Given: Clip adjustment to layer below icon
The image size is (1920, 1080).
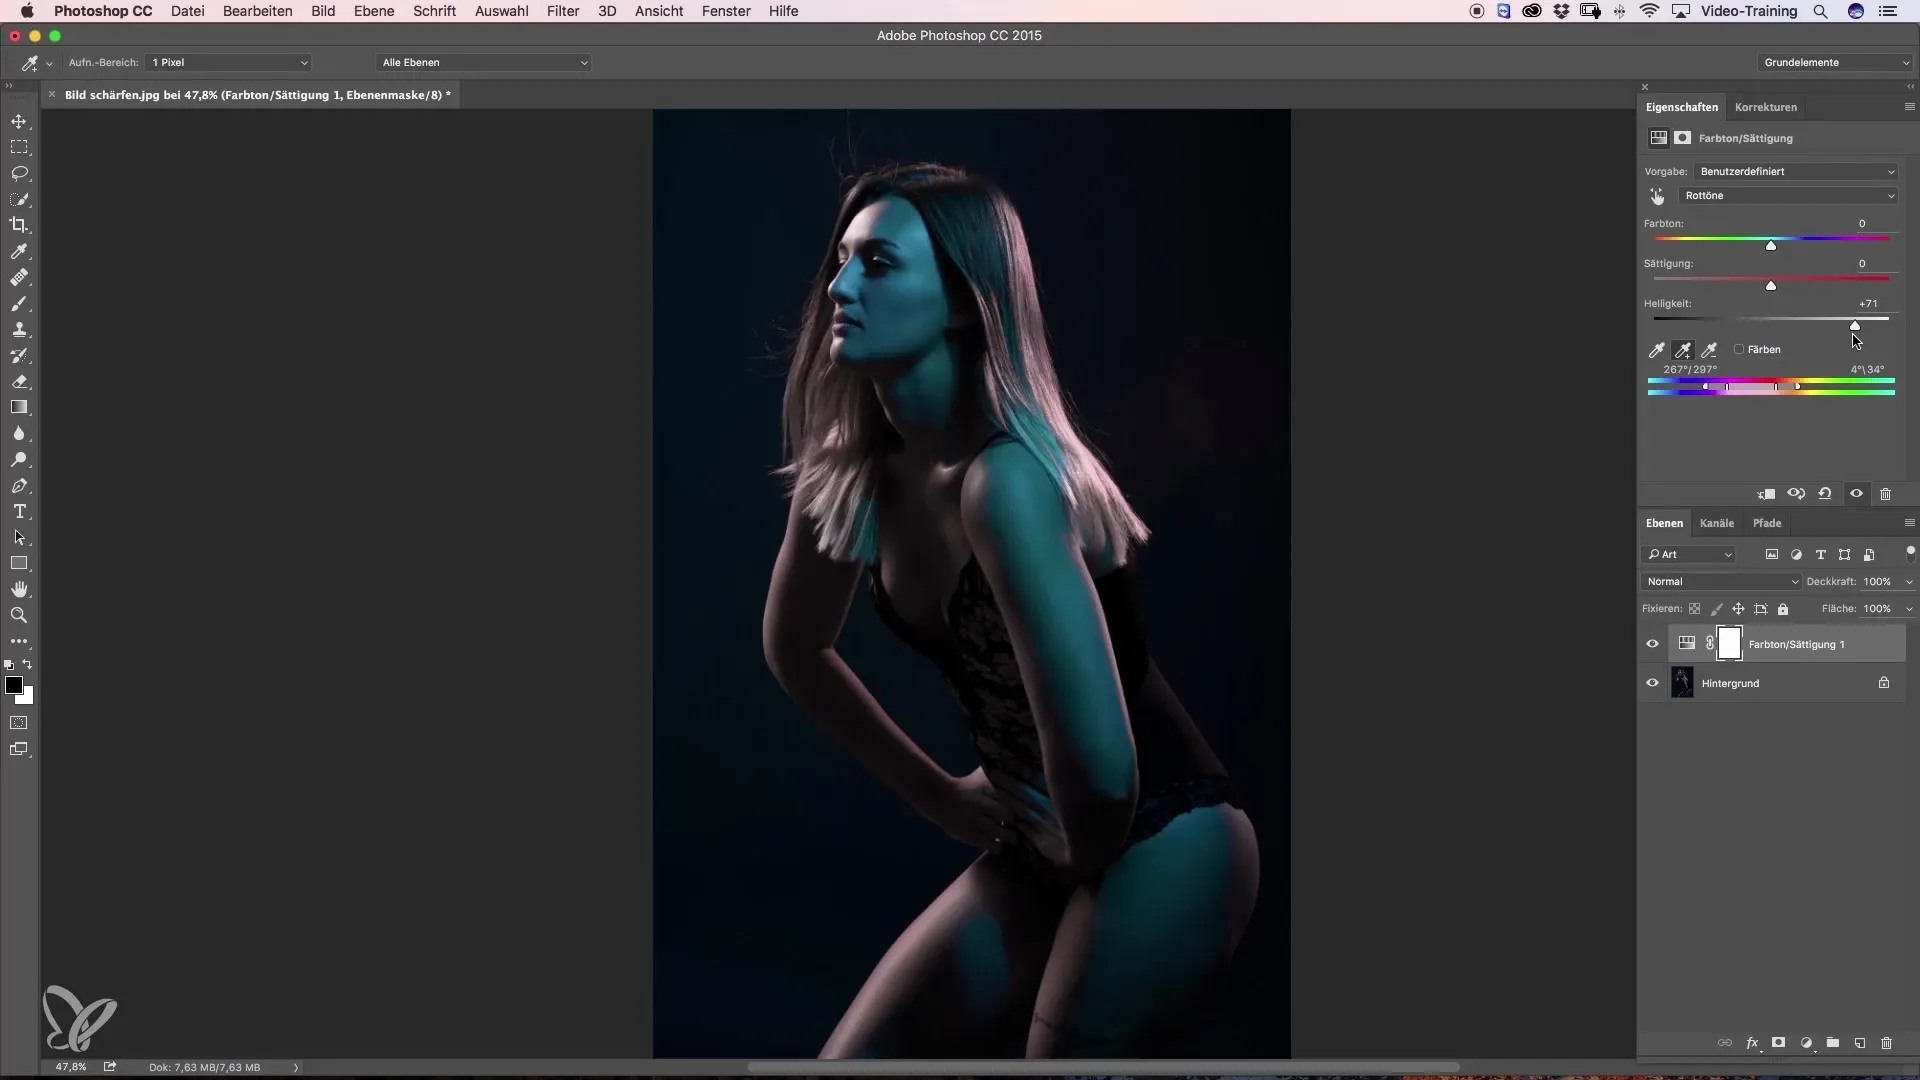Looking at the screenshot, I should [1767, 494].
